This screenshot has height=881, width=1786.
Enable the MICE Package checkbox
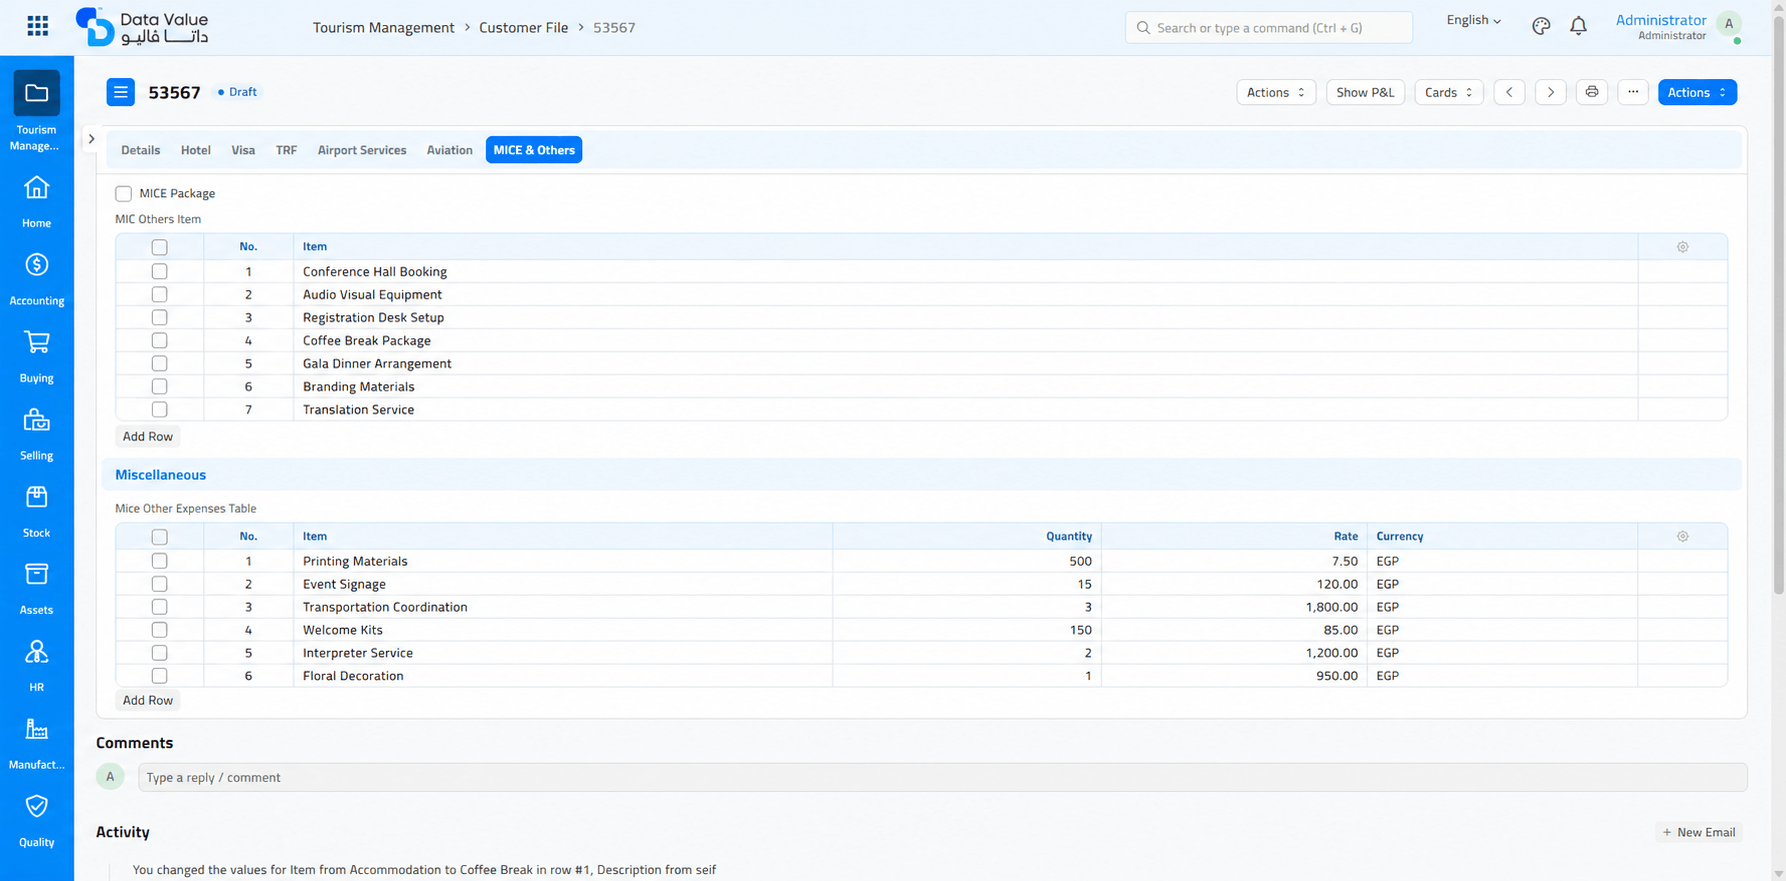tap(123, 194)
